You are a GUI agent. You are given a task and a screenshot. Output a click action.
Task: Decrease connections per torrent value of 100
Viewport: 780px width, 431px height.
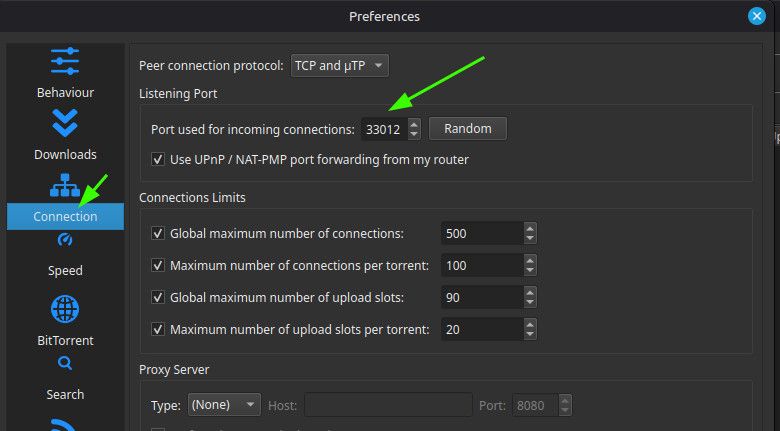click(530, 271)
